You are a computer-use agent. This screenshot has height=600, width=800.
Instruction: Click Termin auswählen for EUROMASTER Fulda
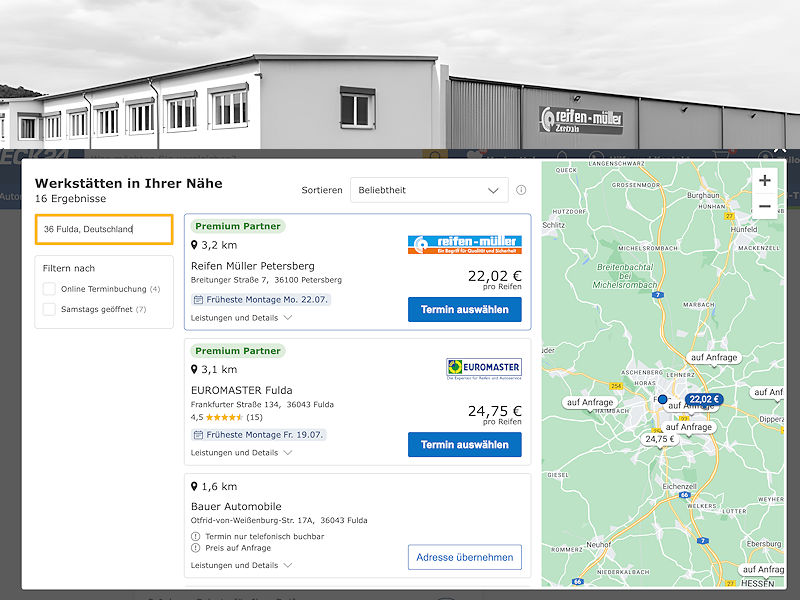465,444
